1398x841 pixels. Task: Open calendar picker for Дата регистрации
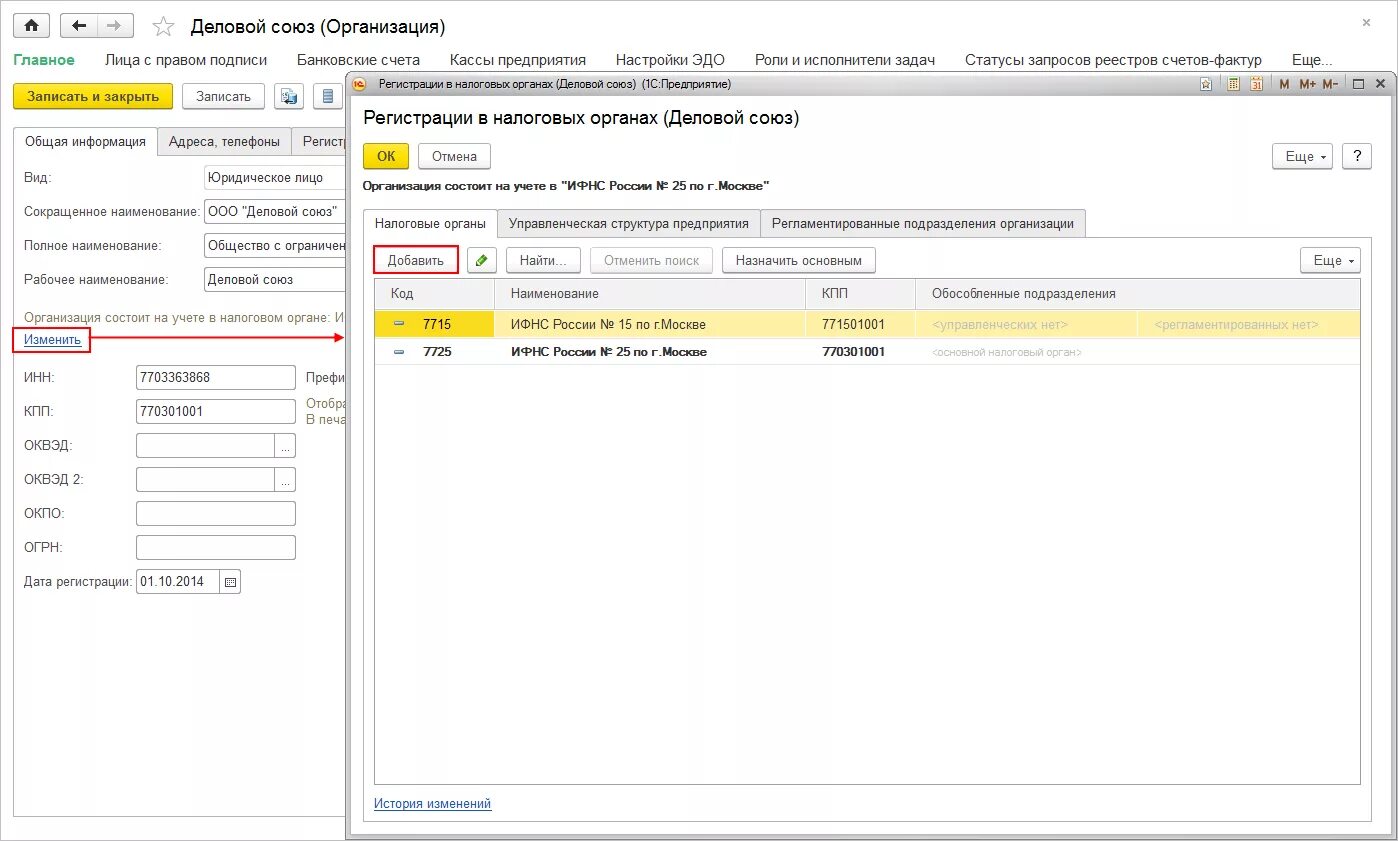coord(231,581)
